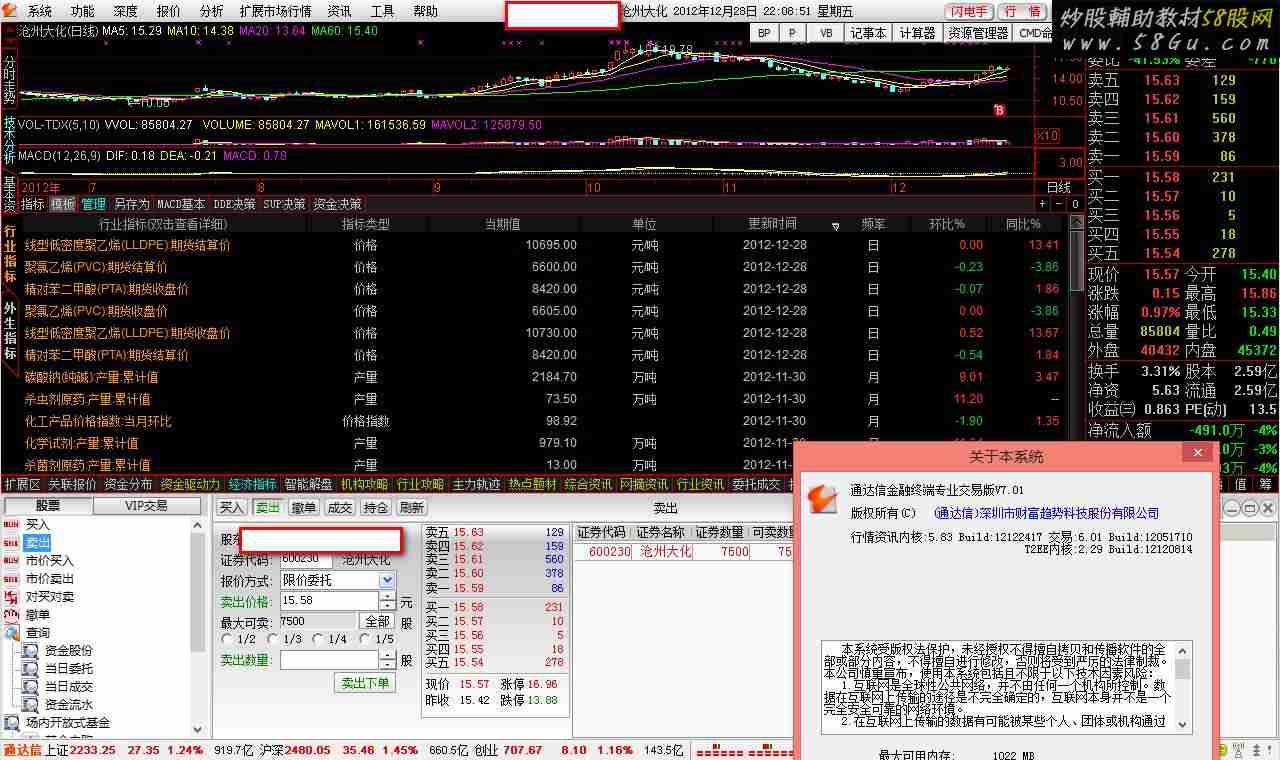Viewport: 1280px width, 760px height.
Task: Click the 对买对卖 swap icon
Action: coord(12,596)
